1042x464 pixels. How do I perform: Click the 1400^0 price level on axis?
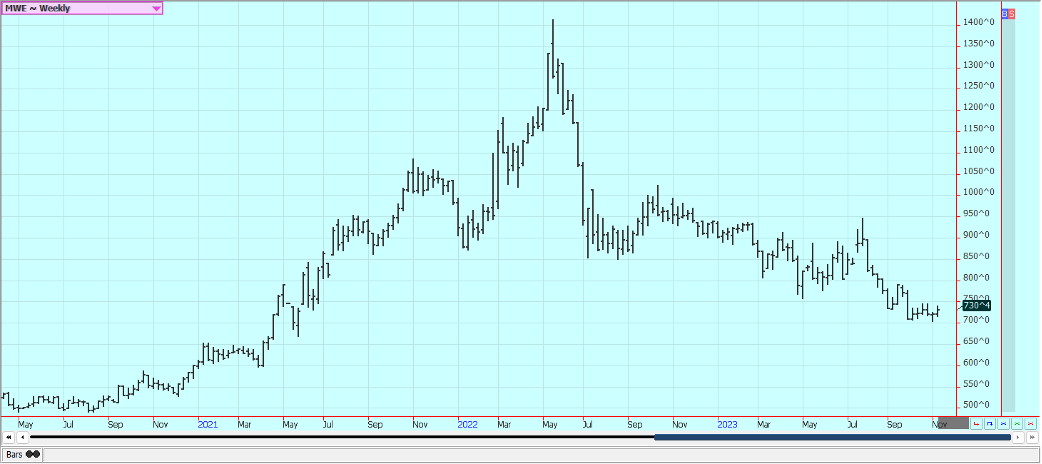[x=978, y=22]
